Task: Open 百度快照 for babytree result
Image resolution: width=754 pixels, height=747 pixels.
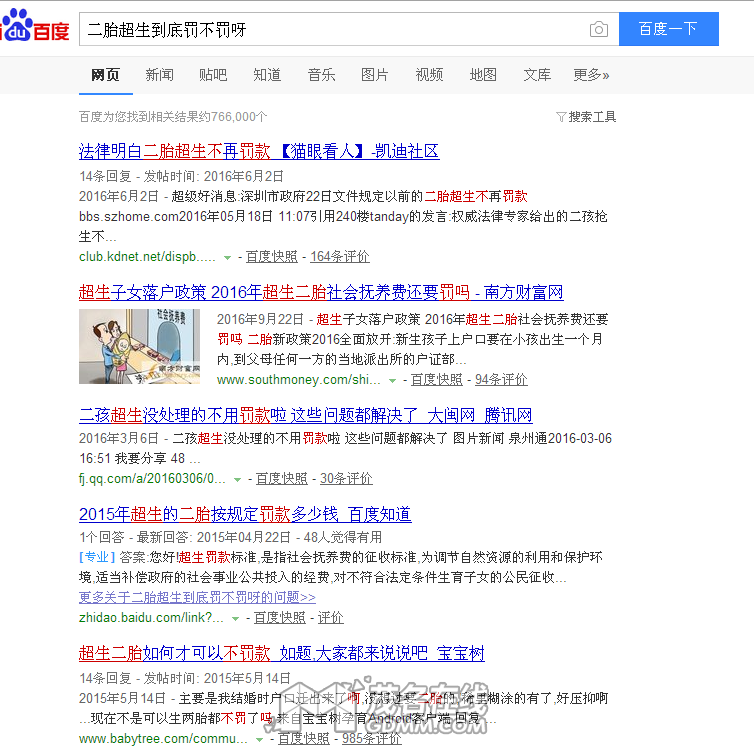Action: tap(304, 739)
